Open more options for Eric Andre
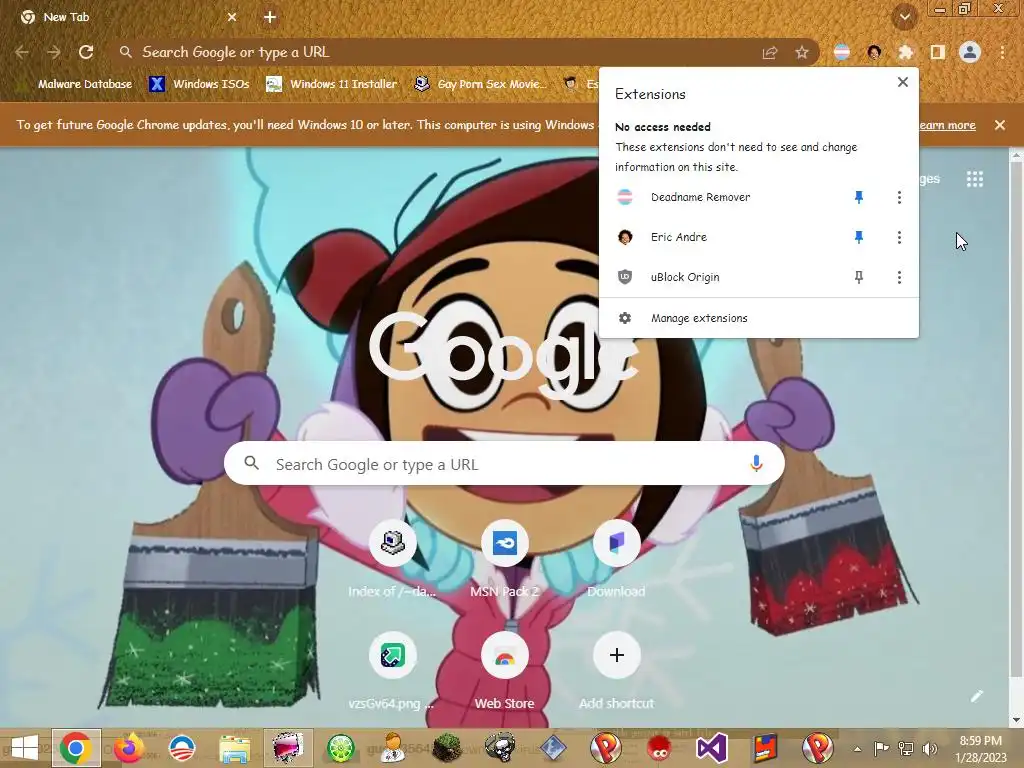Screen dimensions: 1024x768 coord(899,237)
